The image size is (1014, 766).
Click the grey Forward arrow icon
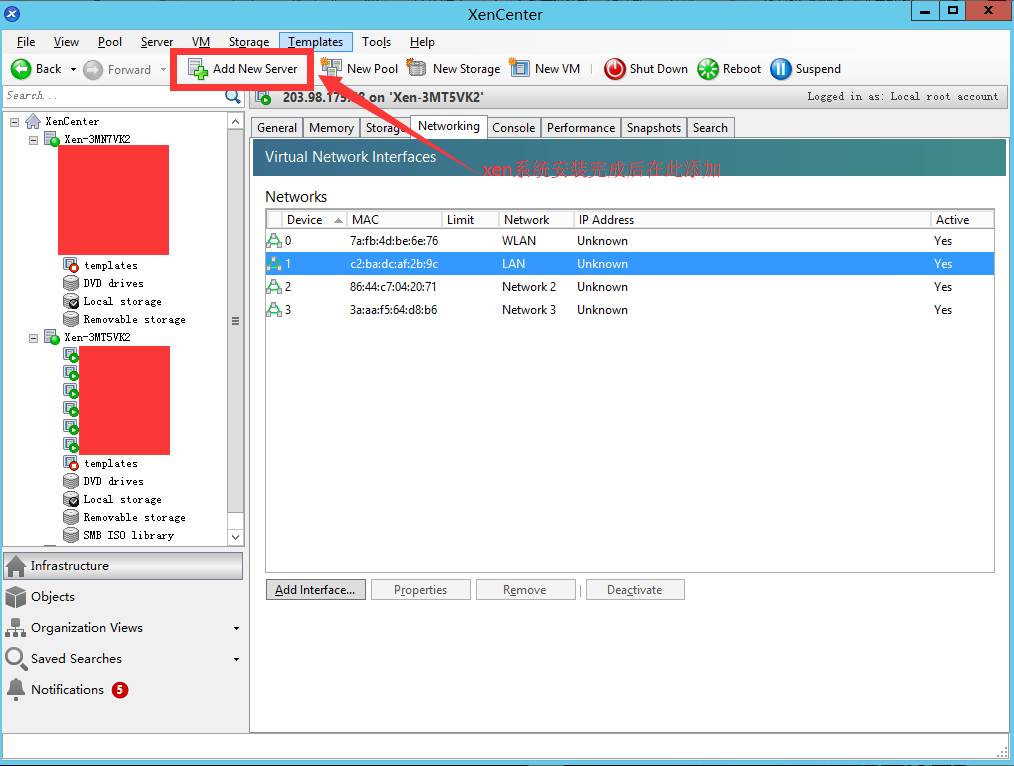[x=93, y=70]
